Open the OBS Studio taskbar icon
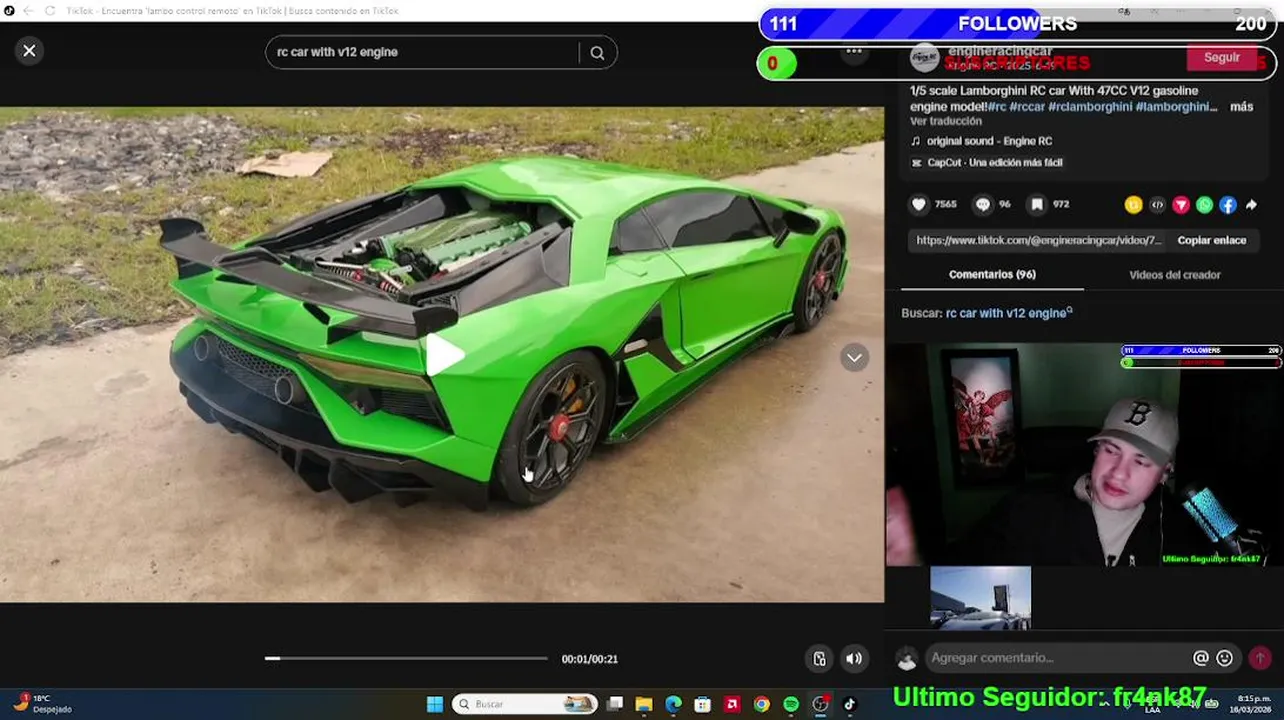Viewport: 1284px width, 720px height. 821,704
